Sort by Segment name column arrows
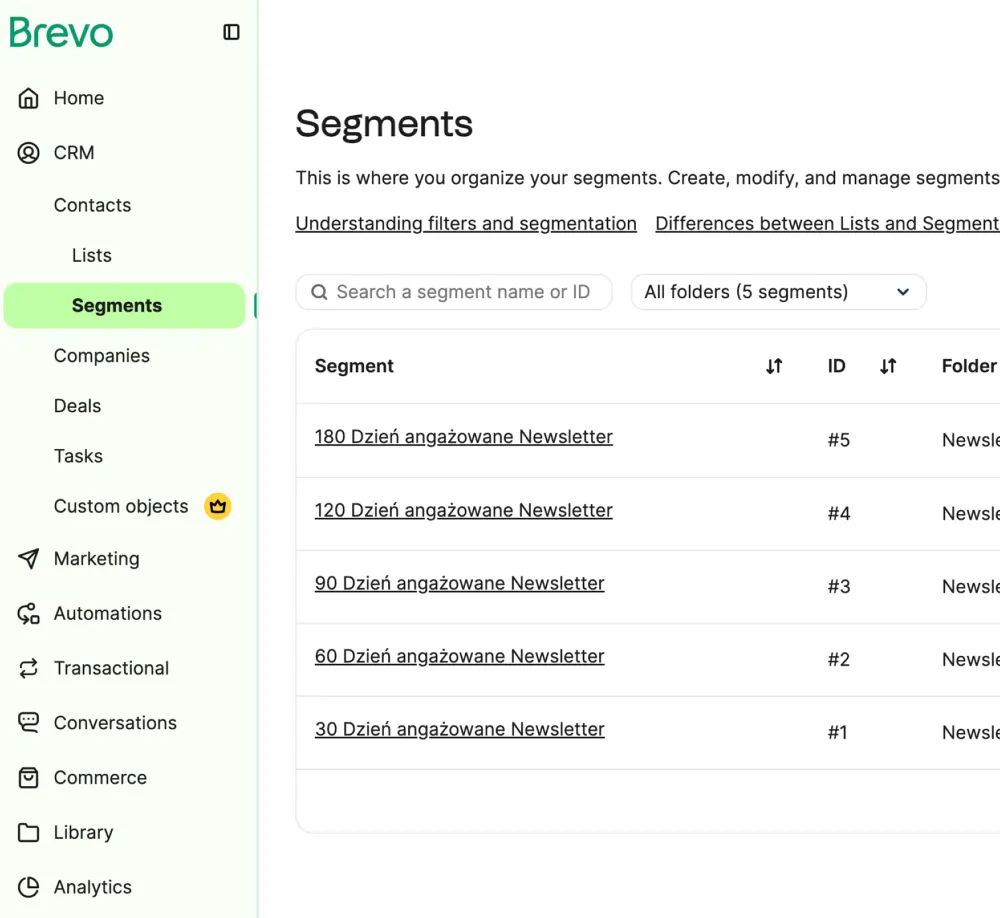This screenshot has height=918, width=1000. coord(774,366)
